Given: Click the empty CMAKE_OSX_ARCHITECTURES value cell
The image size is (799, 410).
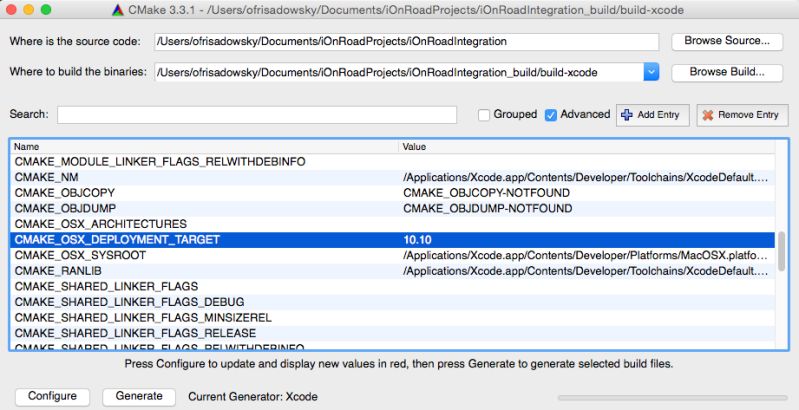Looking at the screenshot, I should pyautogui.click(x=587, y=224).
